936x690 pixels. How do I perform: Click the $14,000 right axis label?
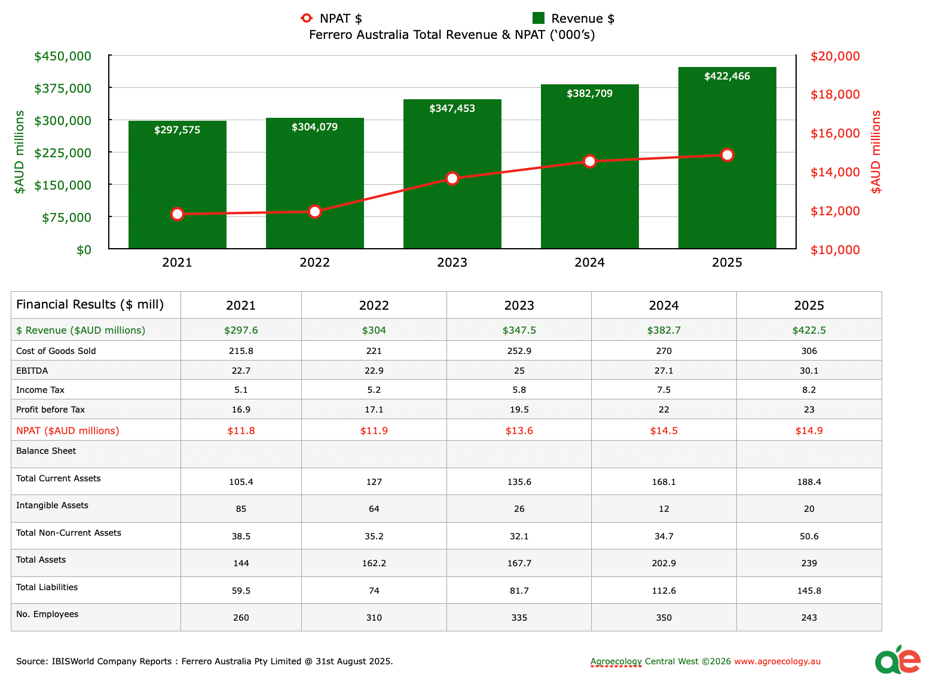(835, 172)
